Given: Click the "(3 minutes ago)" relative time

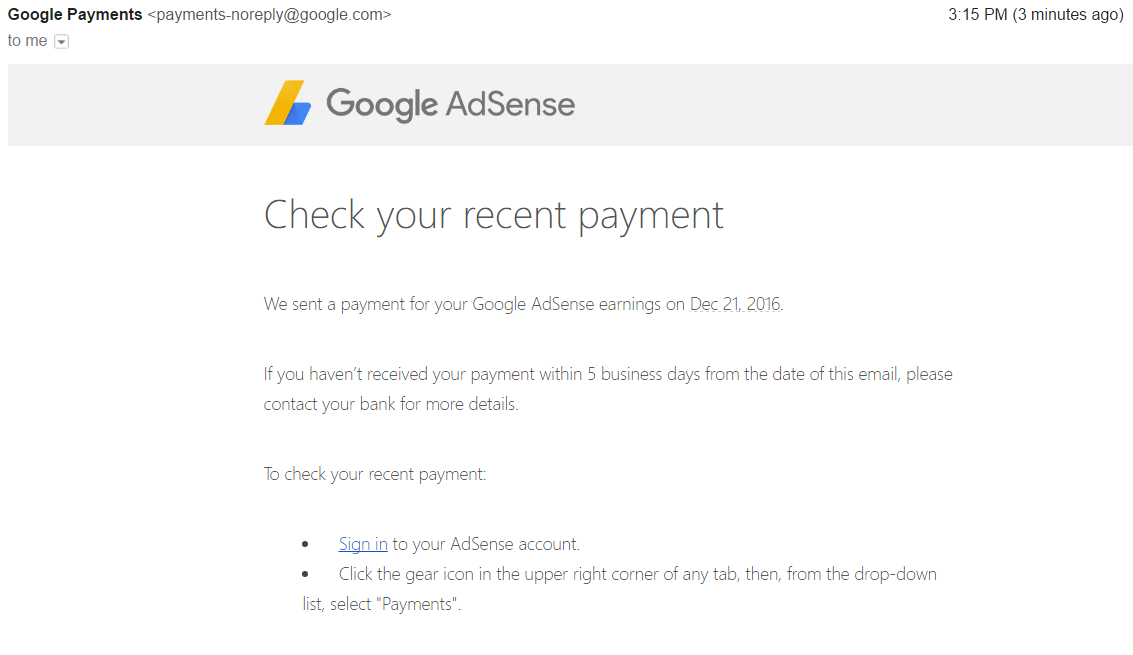Looking at the screenshot, I should 1069,15.
